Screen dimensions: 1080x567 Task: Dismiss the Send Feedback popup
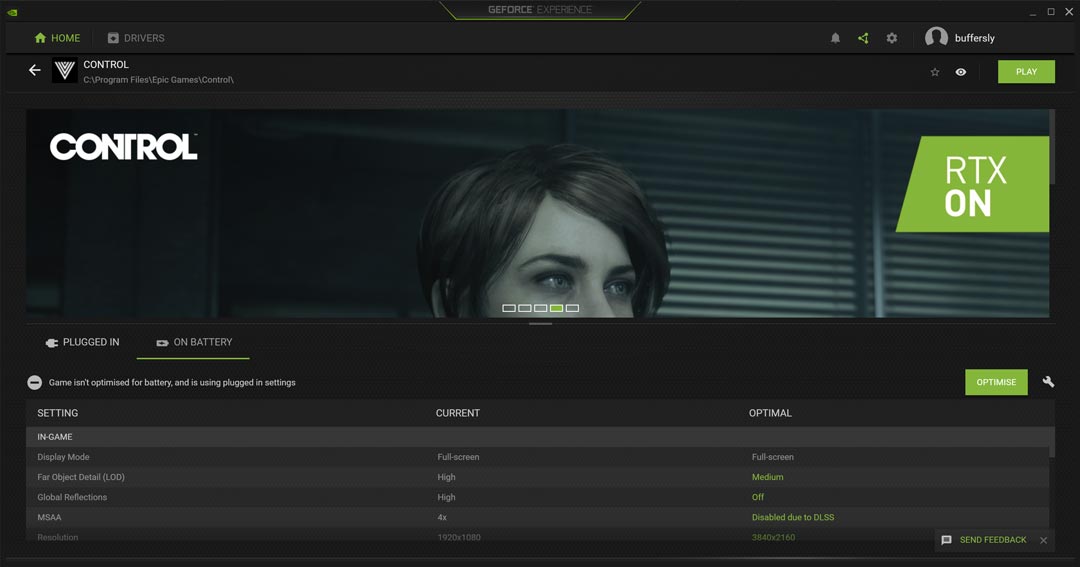tap(1043, 540)
